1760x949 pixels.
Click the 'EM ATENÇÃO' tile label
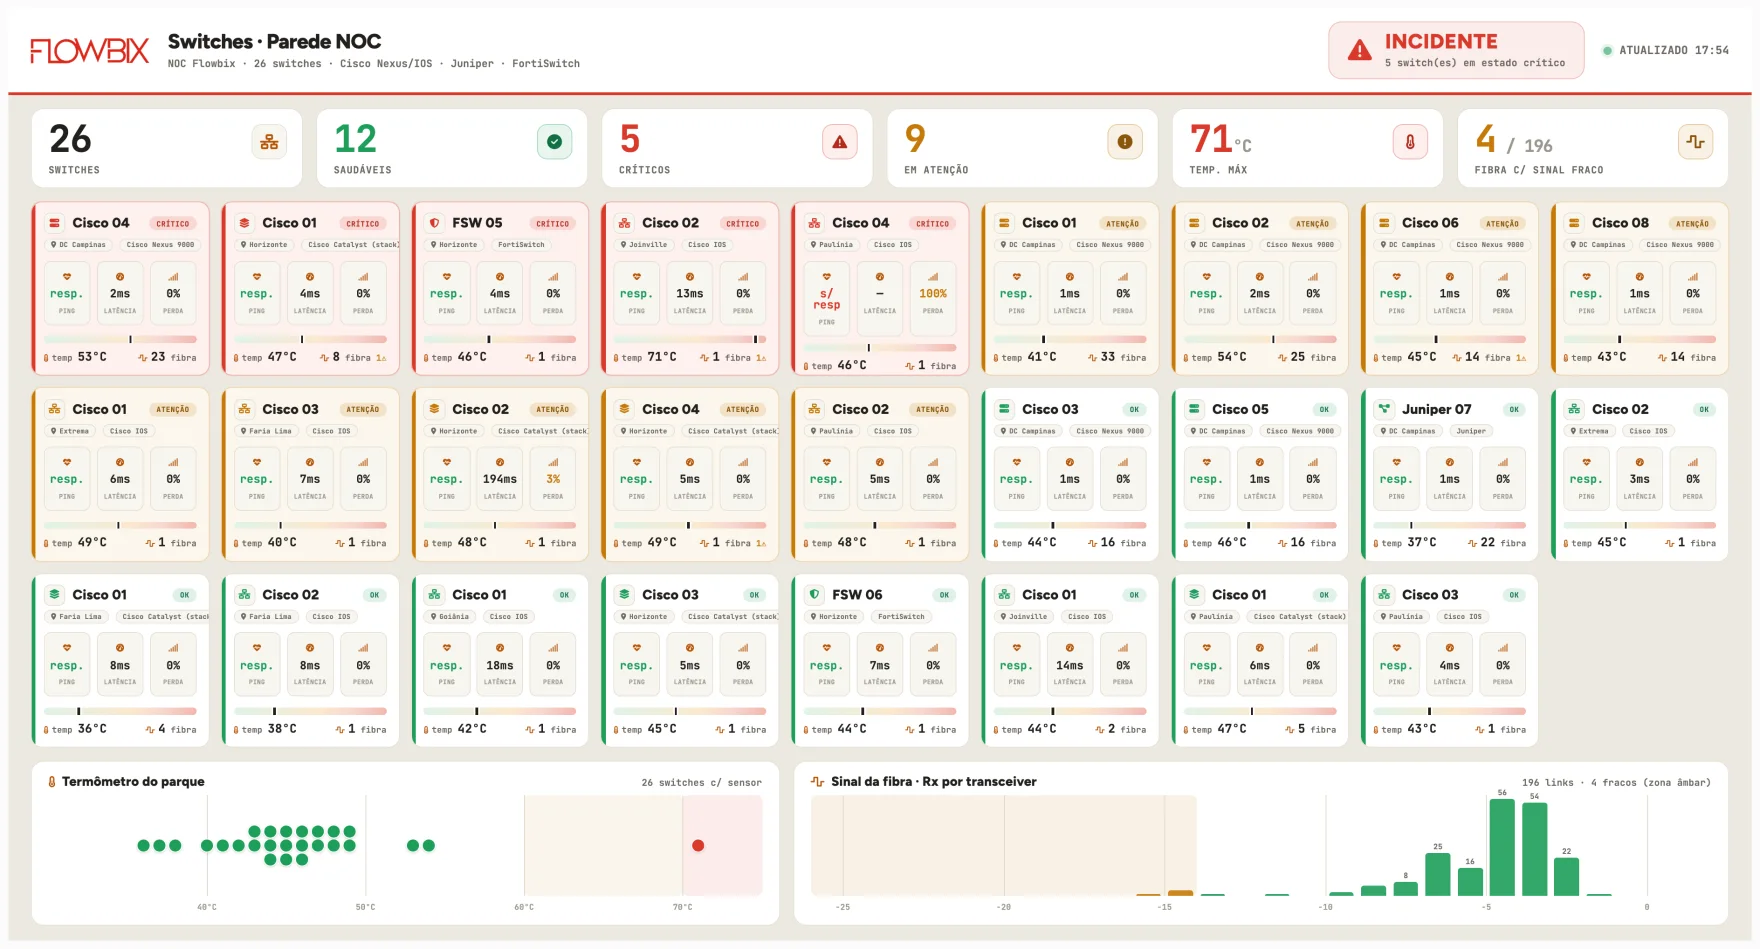point(936,170)
